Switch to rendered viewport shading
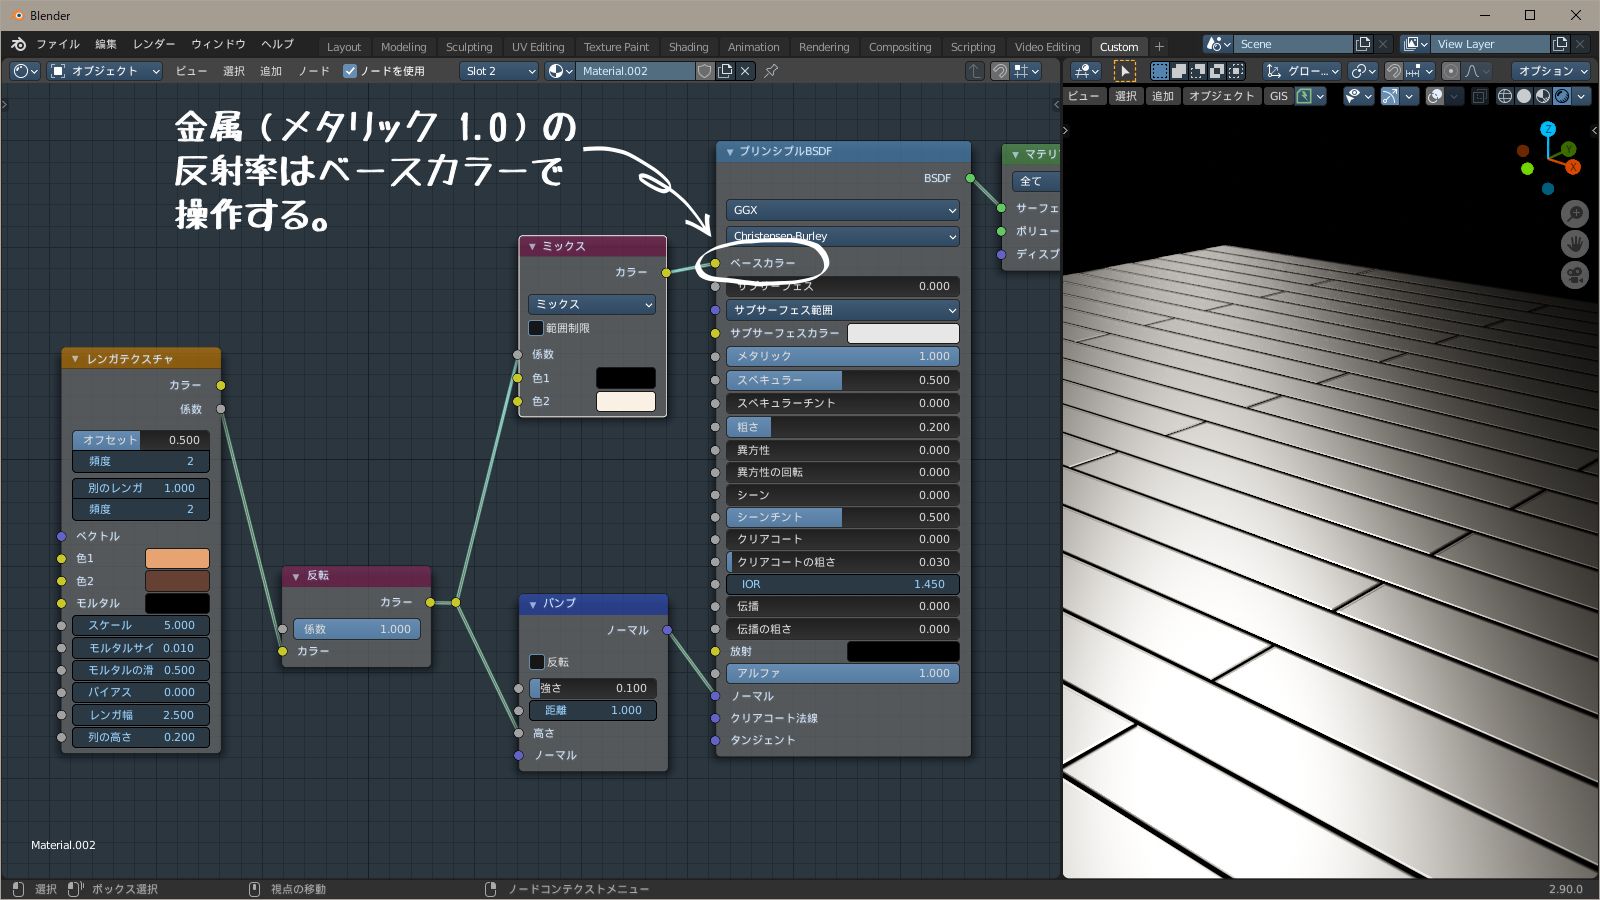Image resolution: width=1600 pixels, height=900 pixels. tap(1562, 96)
